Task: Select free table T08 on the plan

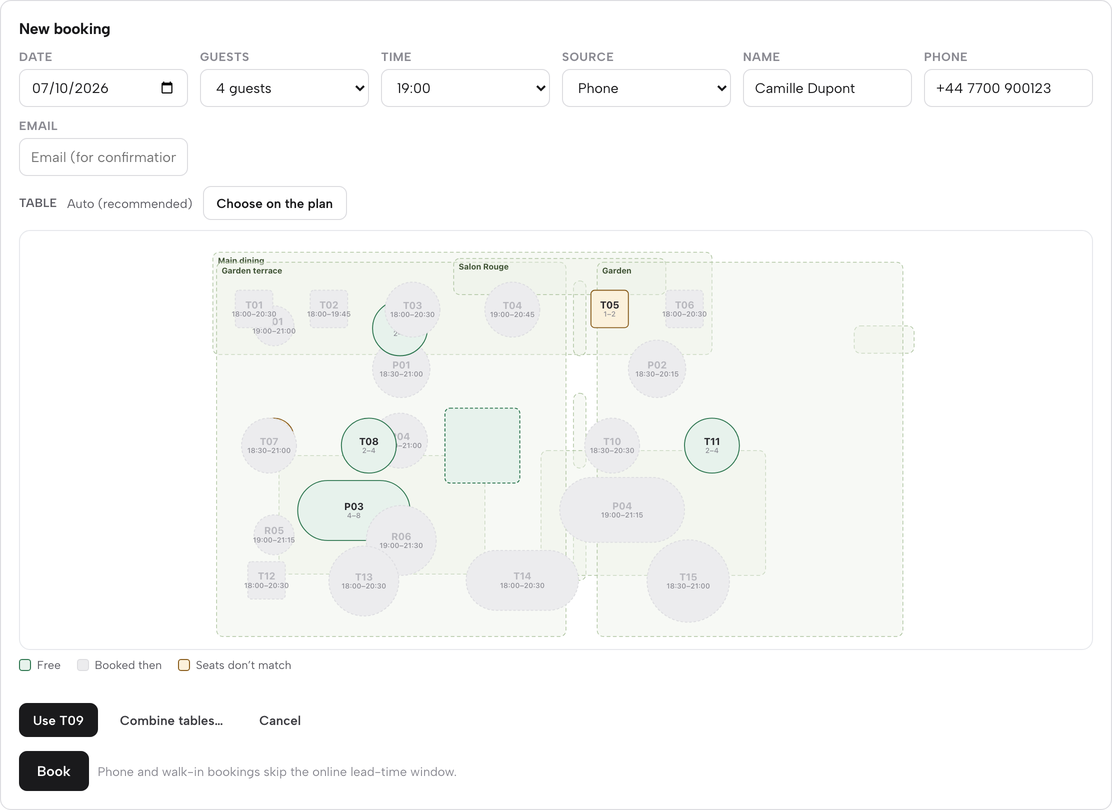Action: (369, 445)
